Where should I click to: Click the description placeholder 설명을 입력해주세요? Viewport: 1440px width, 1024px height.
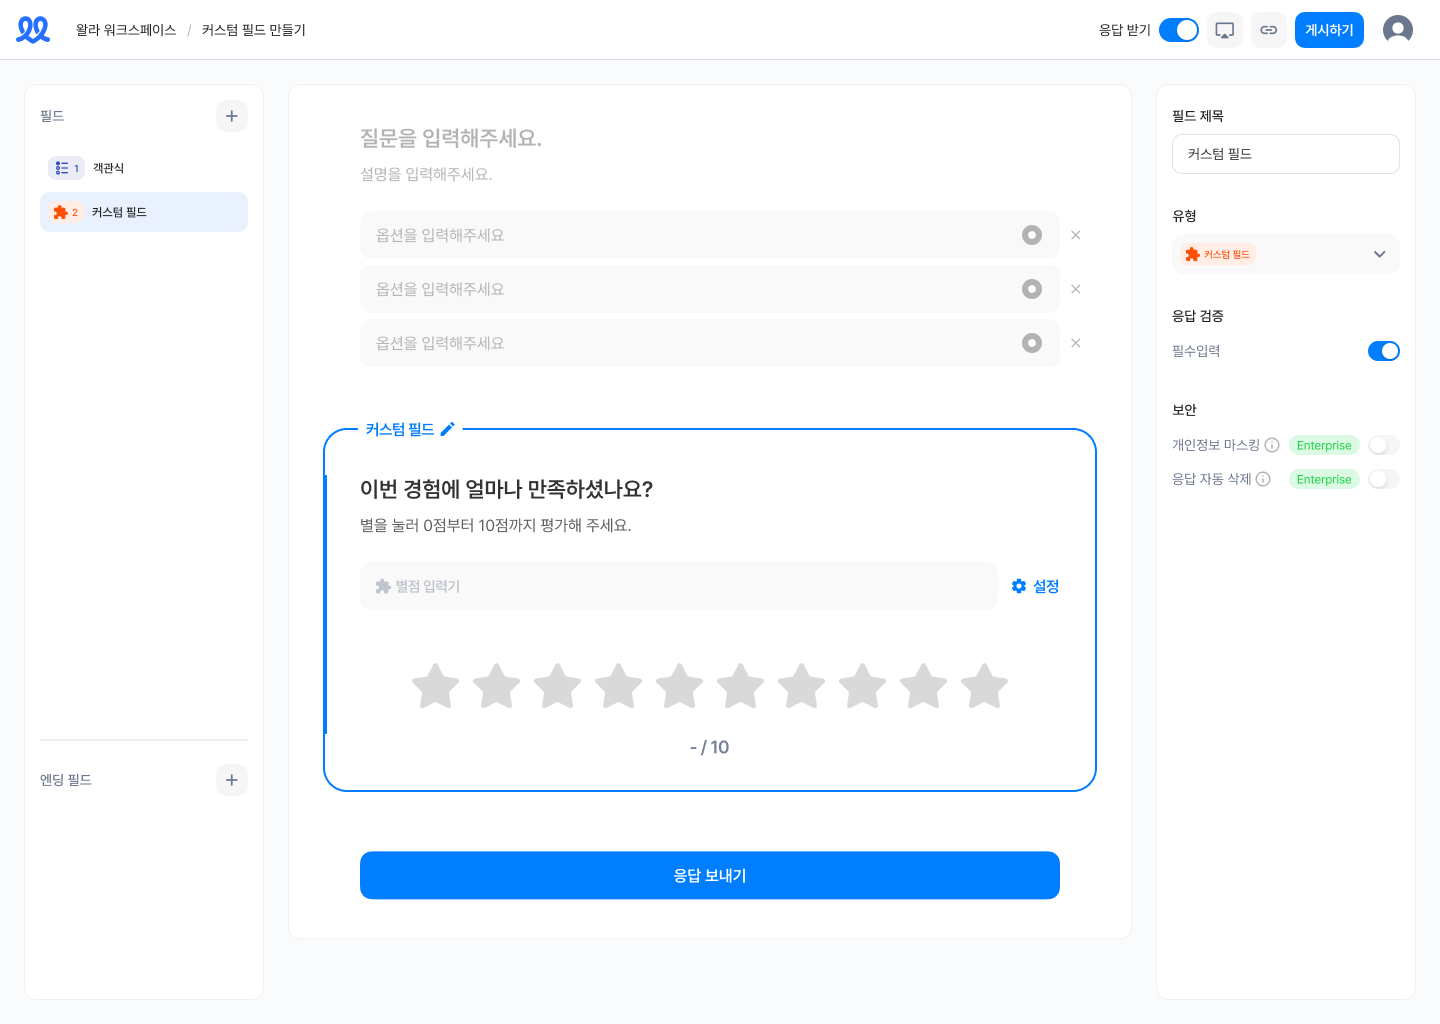426,174
